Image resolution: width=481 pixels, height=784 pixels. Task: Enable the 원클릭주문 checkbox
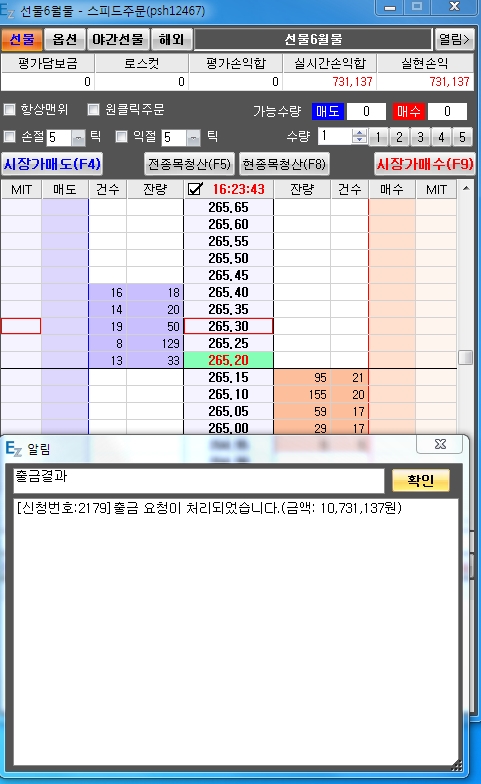pos(94,110)
